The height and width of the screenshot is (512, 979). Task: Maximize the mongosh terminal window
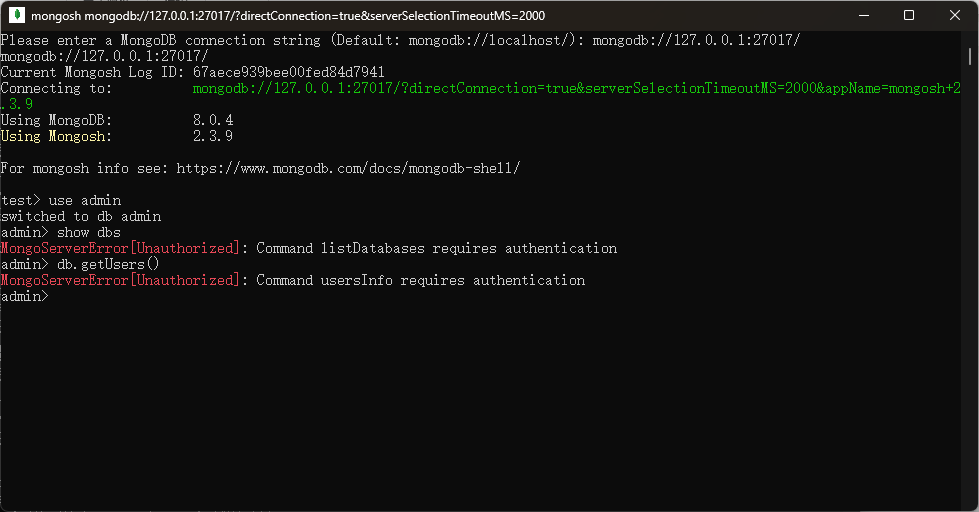click(909, 16)
